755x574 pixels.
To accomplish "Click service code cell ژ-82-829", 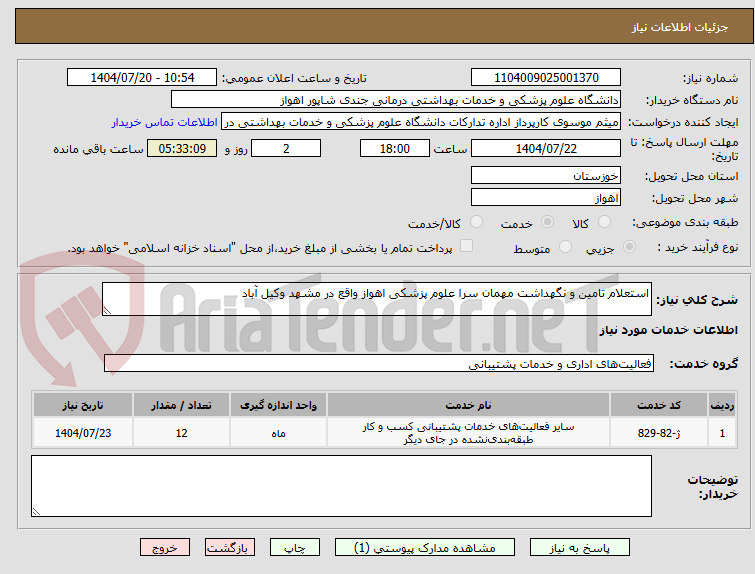I will (x=659, y=433).
